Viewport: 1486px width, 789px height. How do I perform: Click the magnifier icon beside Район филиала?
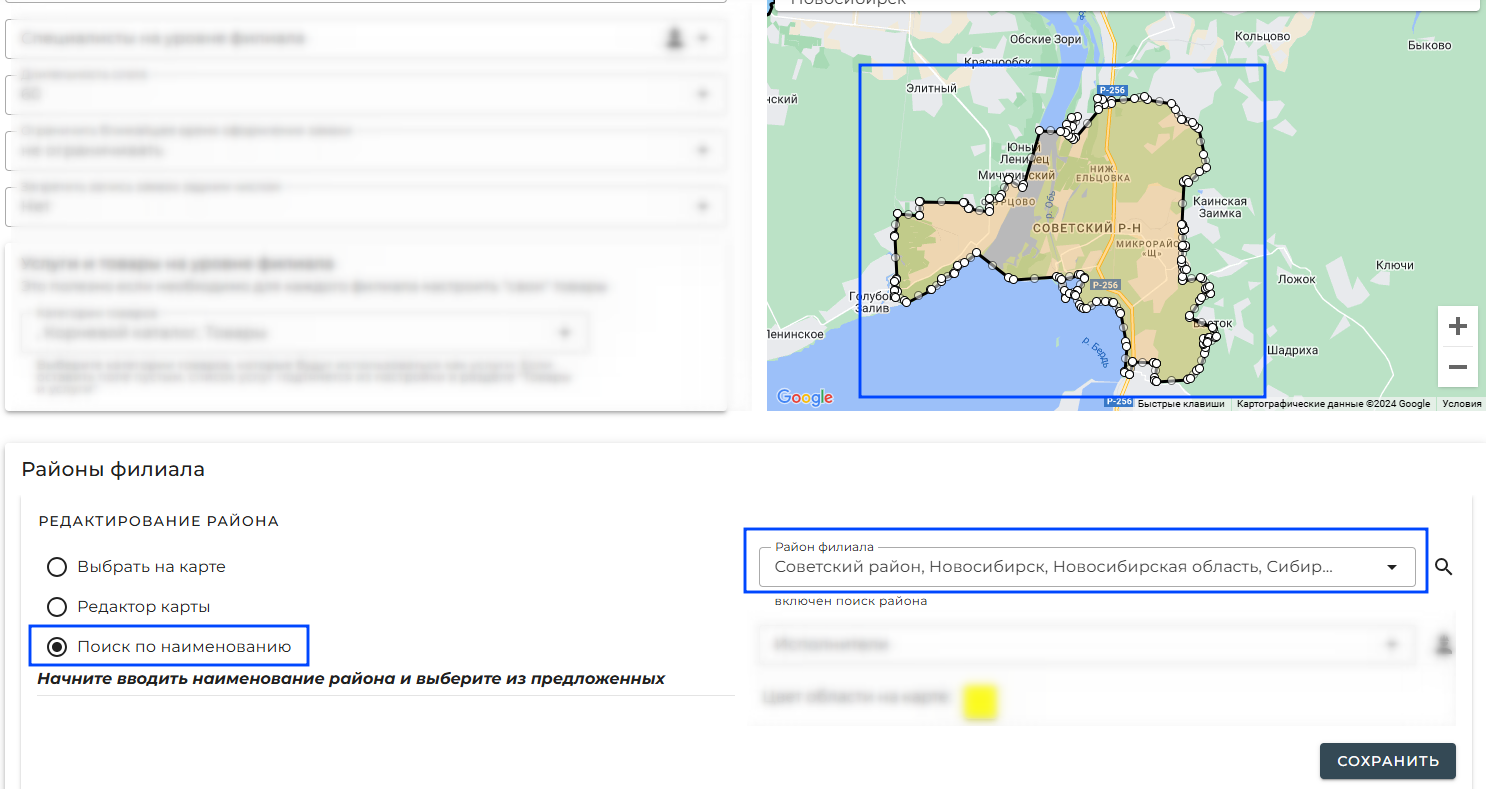point(1443,567)
